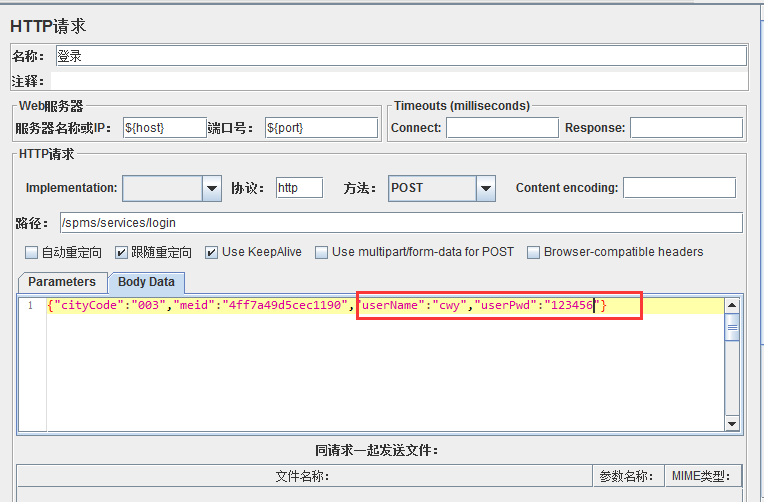This screenshot has height=502, width=764.
Task: Click the MIME类型 column header
Action: pos(703,476)
